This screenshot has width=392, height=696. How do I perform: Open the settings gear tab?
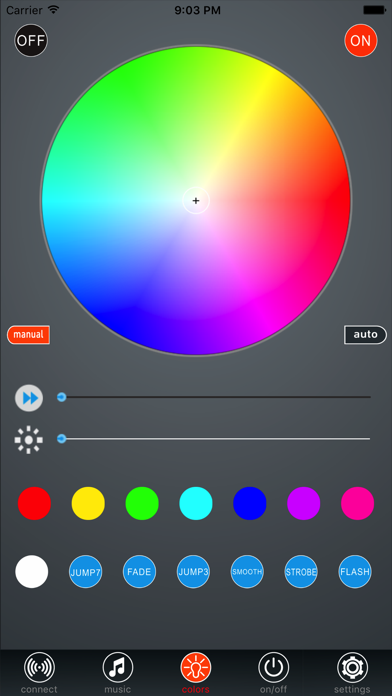tap(352, 667)
